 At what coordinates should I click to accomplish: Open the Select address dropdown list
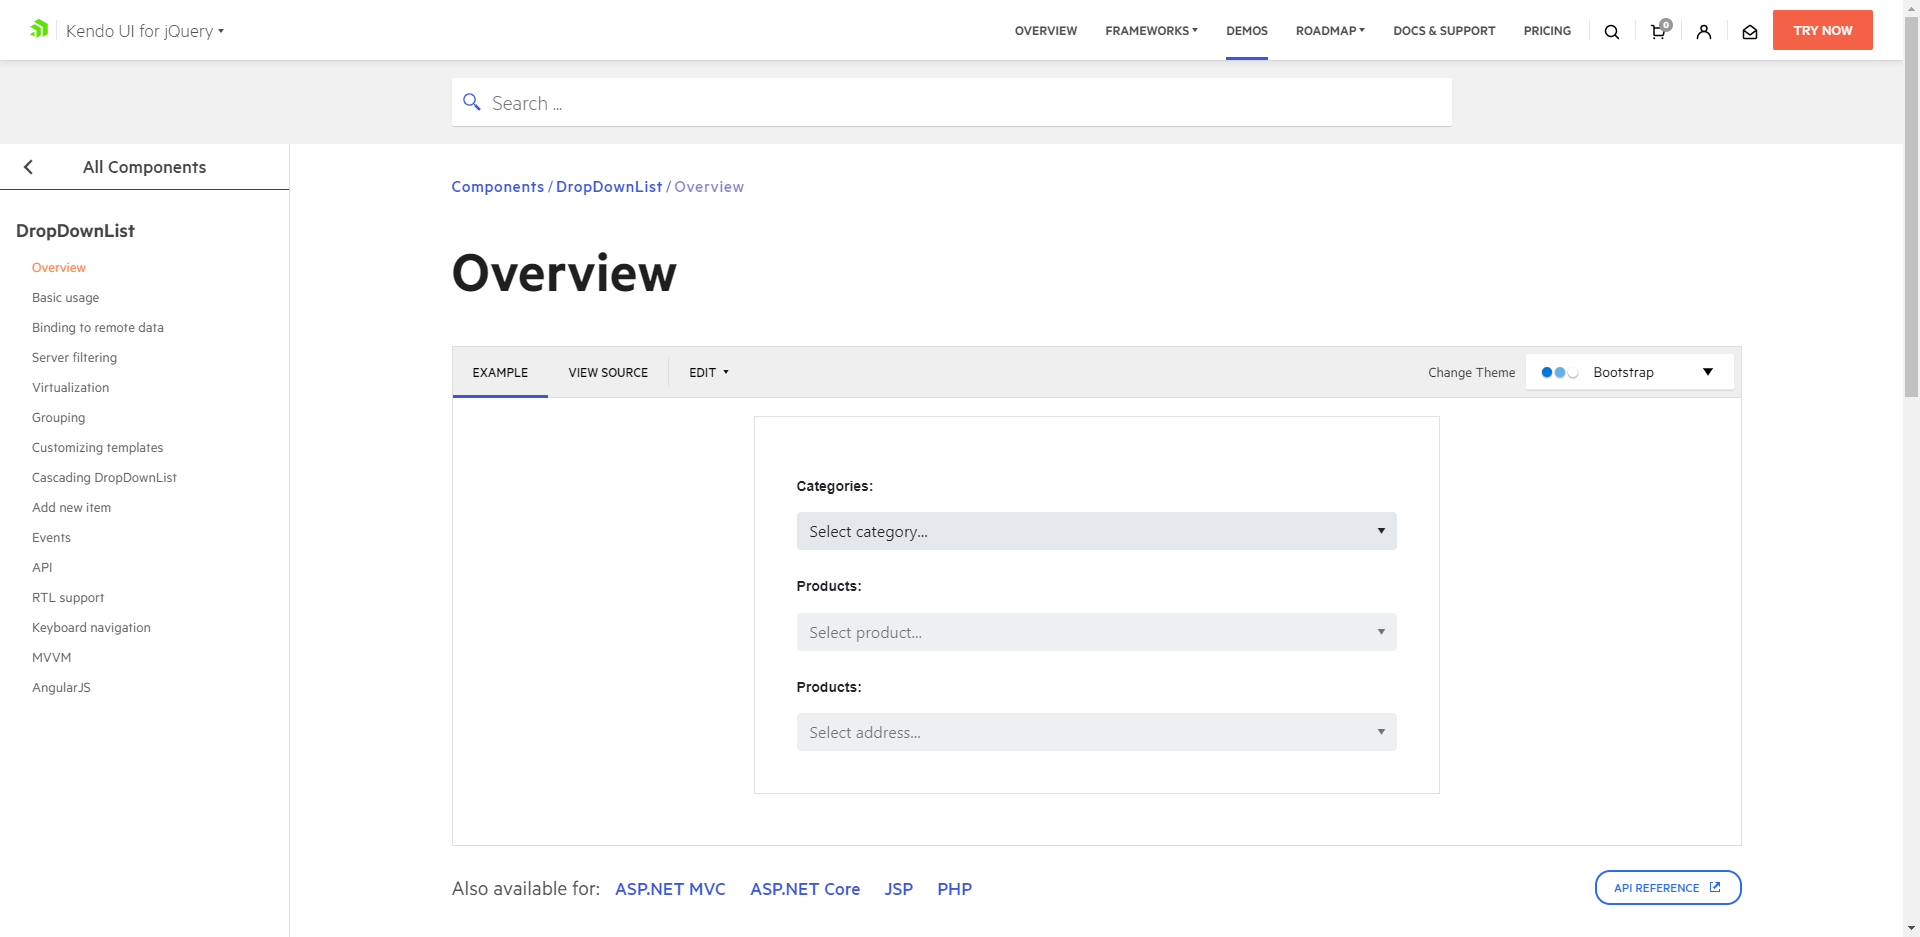pos(1096,732)
